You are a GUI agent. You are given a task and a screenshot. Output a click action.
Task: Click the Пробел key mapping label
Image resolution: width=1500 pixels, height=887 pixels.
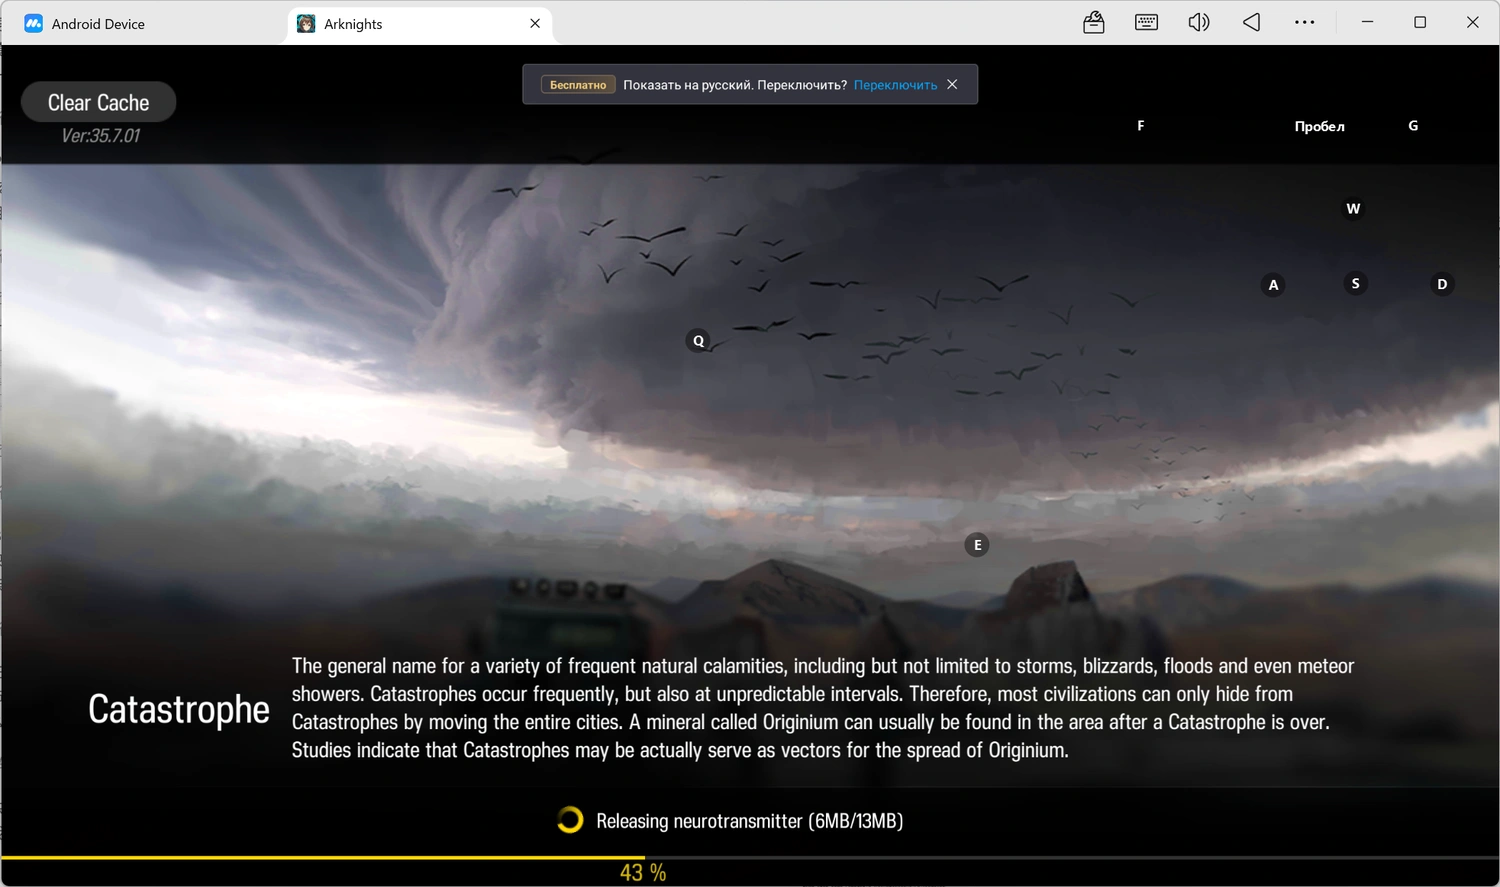pos(1319,126)
